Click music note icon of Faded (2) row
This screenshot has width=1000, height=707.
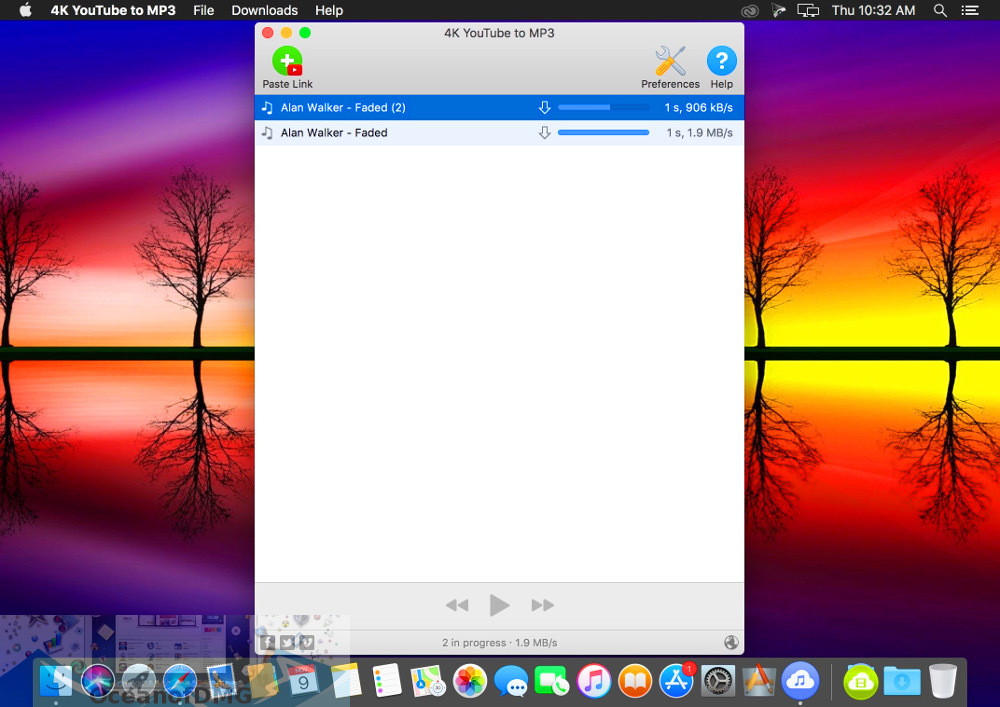(267, 108)
